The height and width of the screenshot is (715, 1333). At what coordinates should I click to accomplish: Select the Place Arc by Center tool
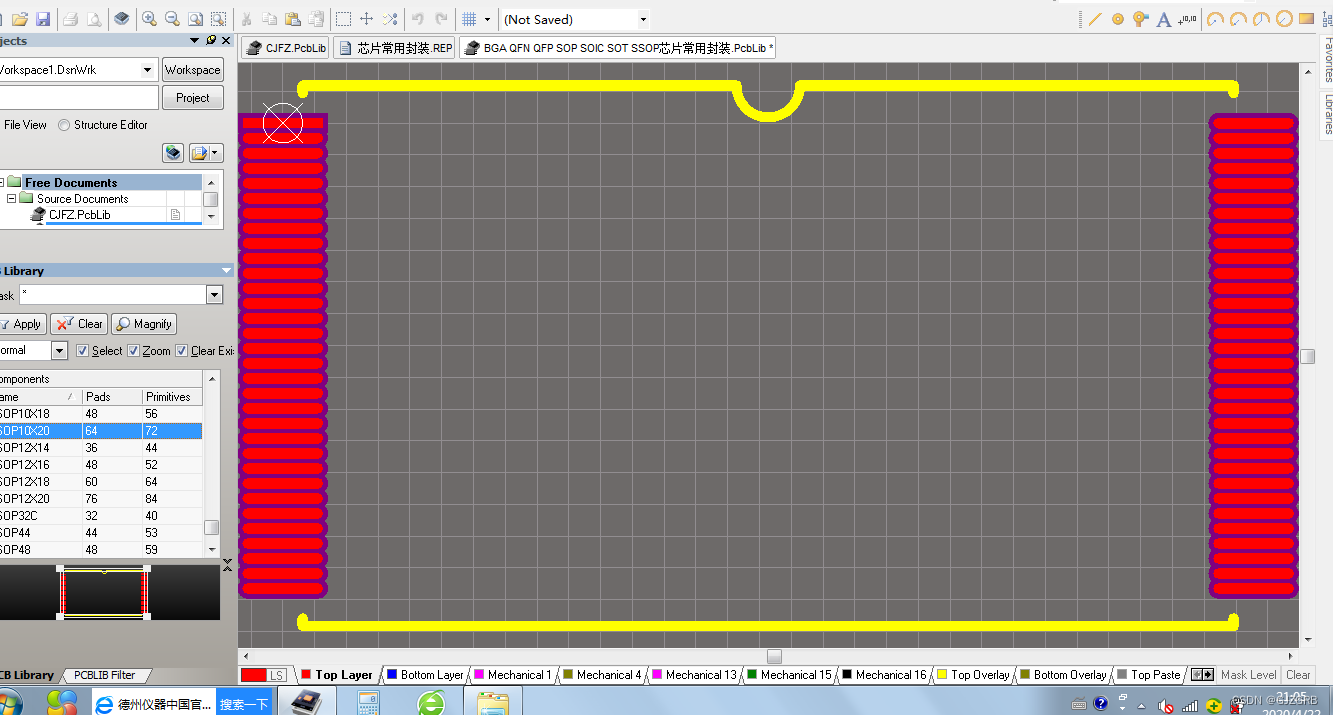tap(1215, 19)
